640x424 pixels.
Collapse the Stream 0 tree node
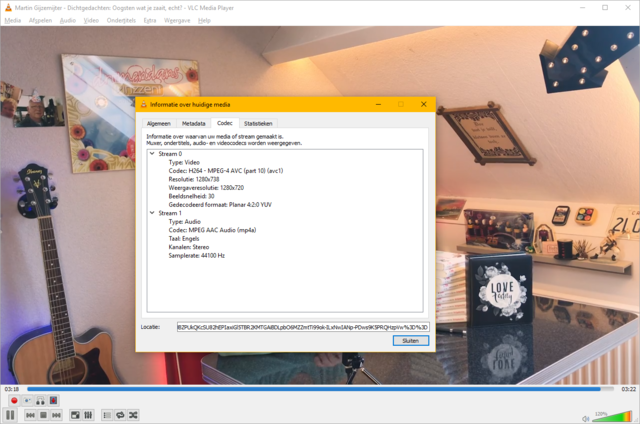pos(152,154)
